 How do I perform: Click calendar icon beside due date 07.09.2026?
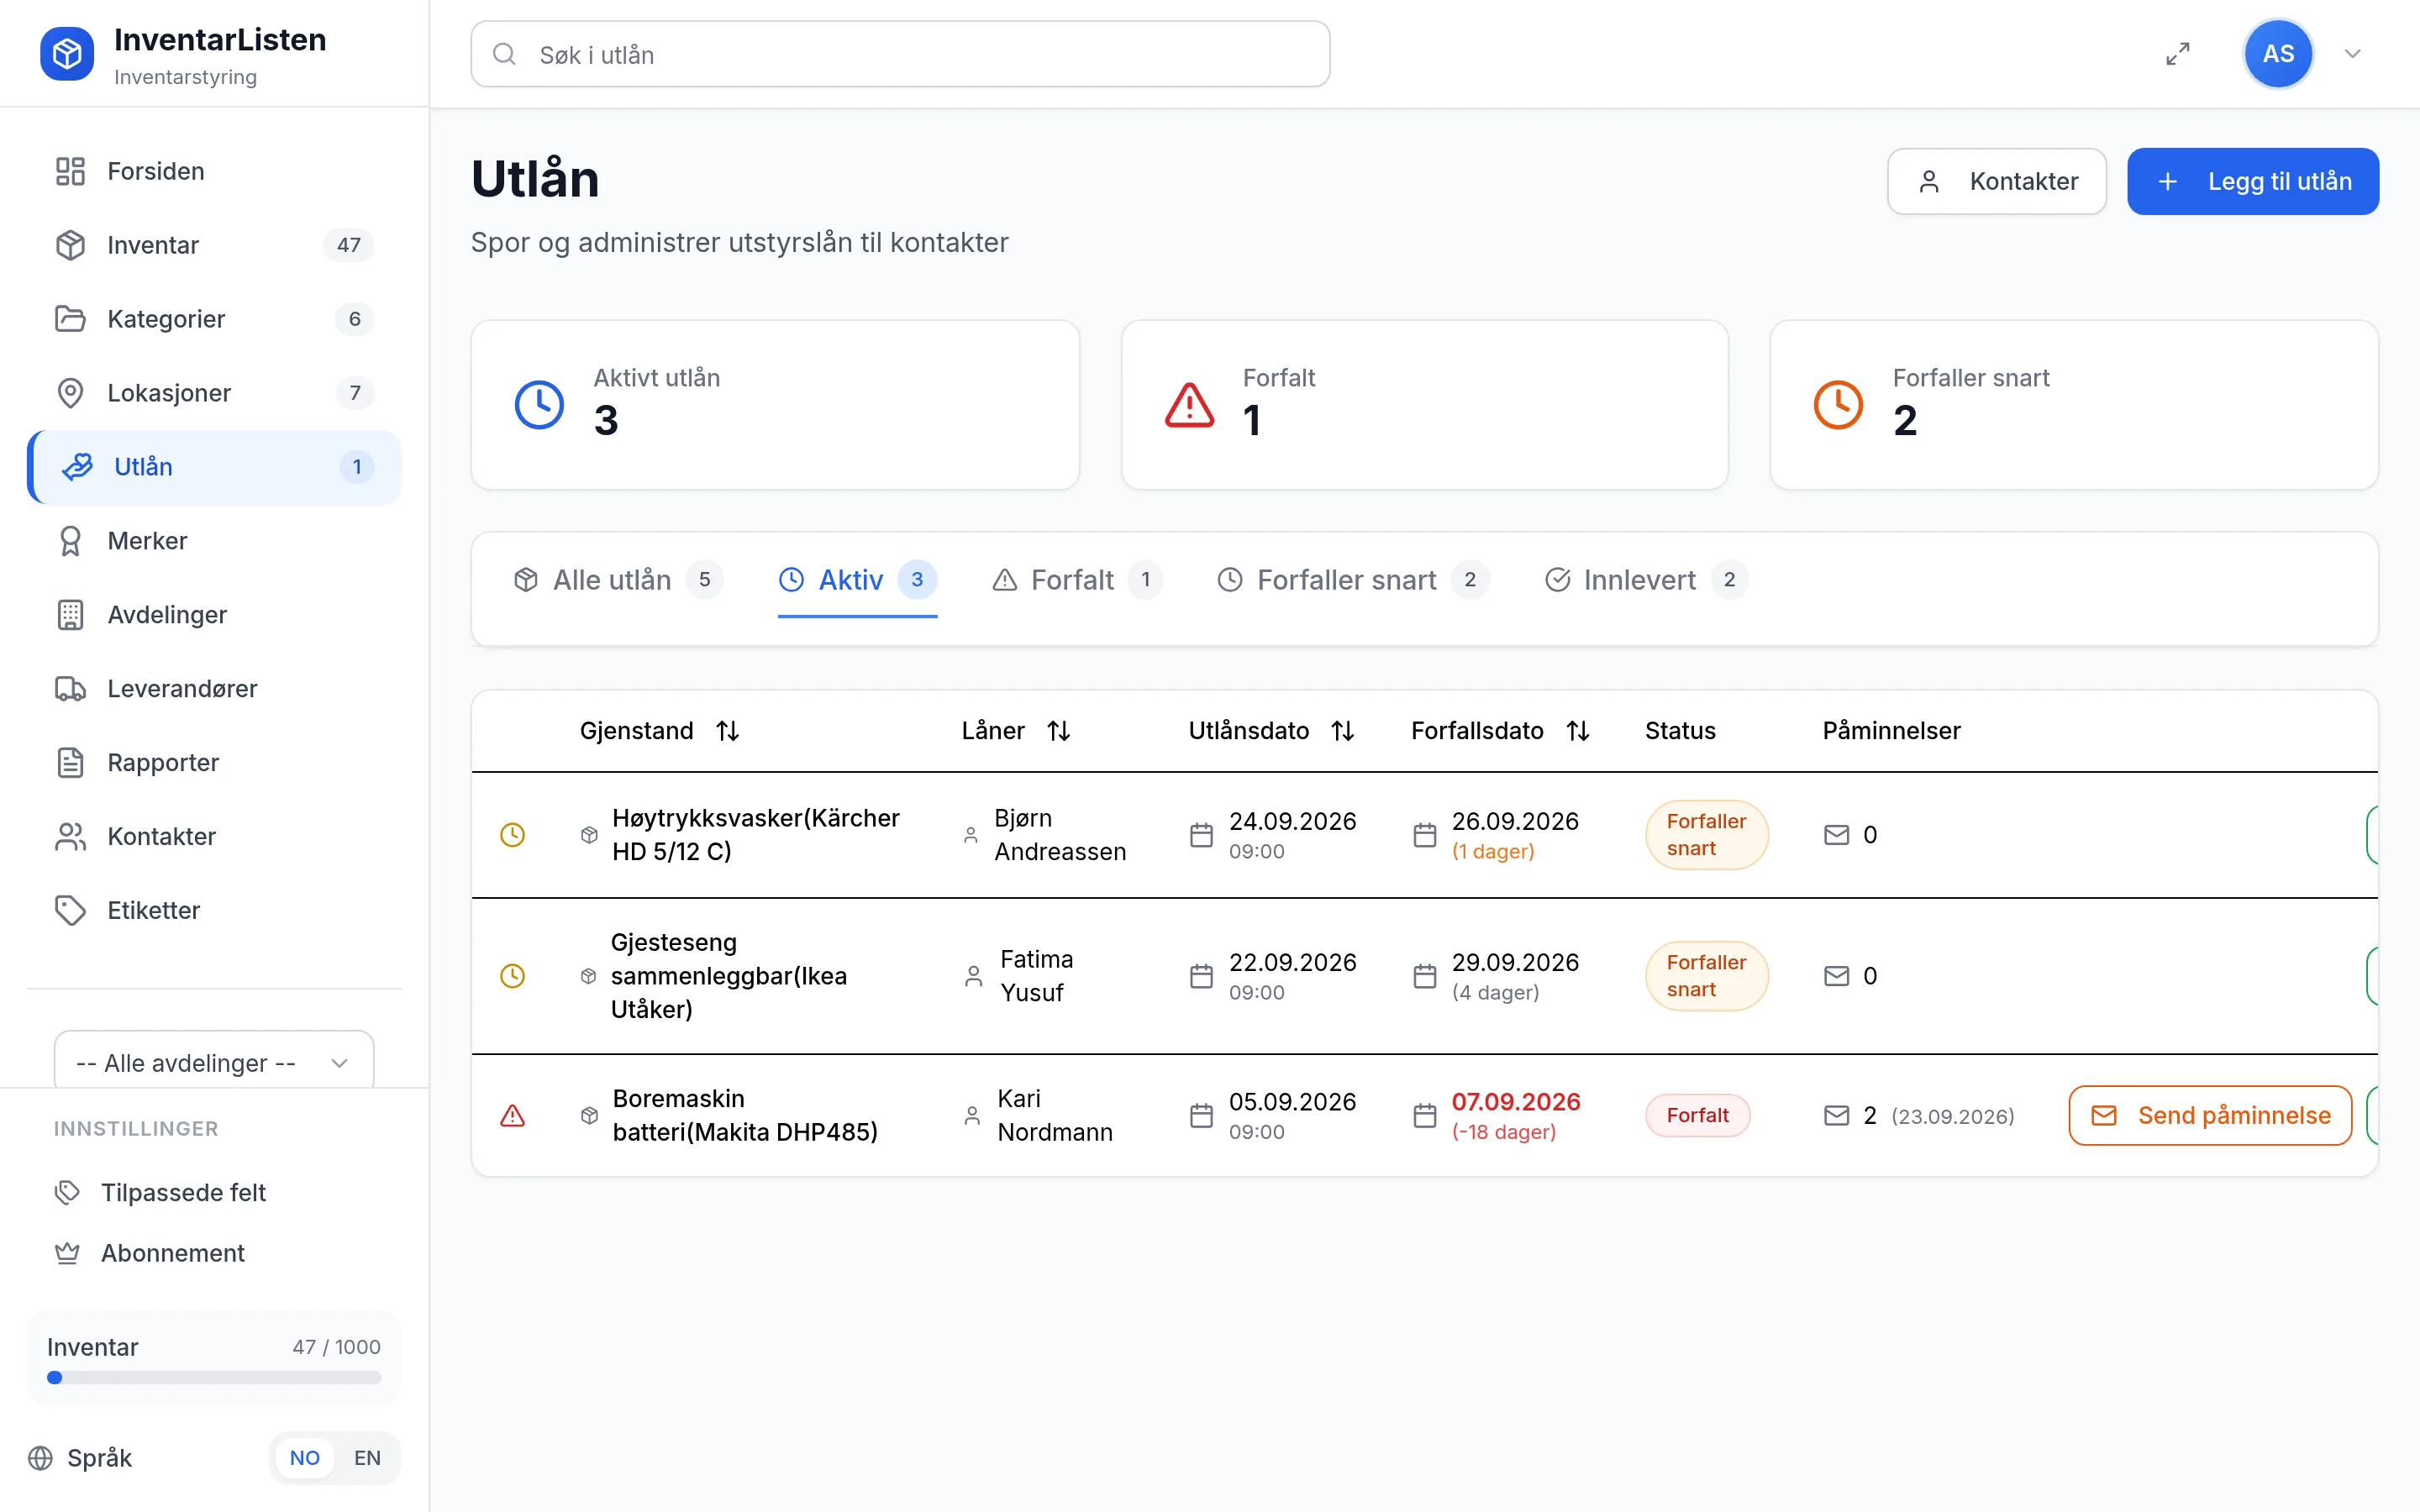click(1424, 1116)
